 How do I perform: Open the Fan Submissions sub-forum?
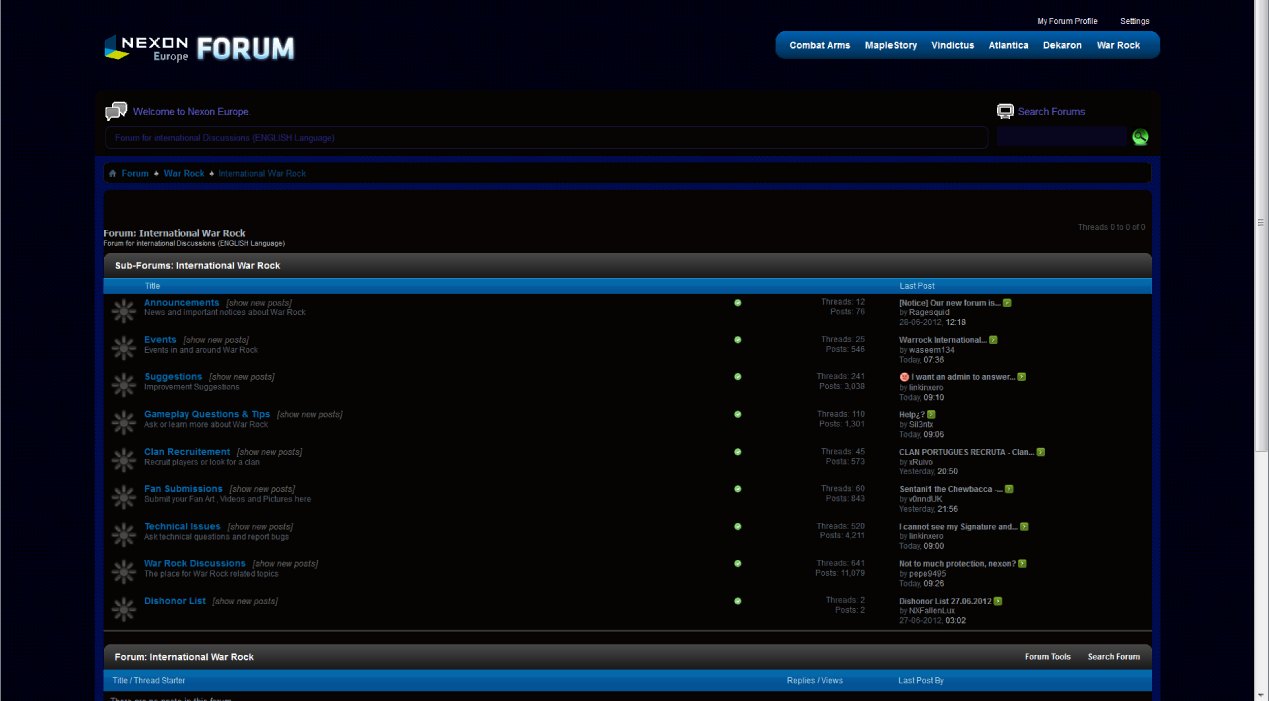(x=183, y=489)
